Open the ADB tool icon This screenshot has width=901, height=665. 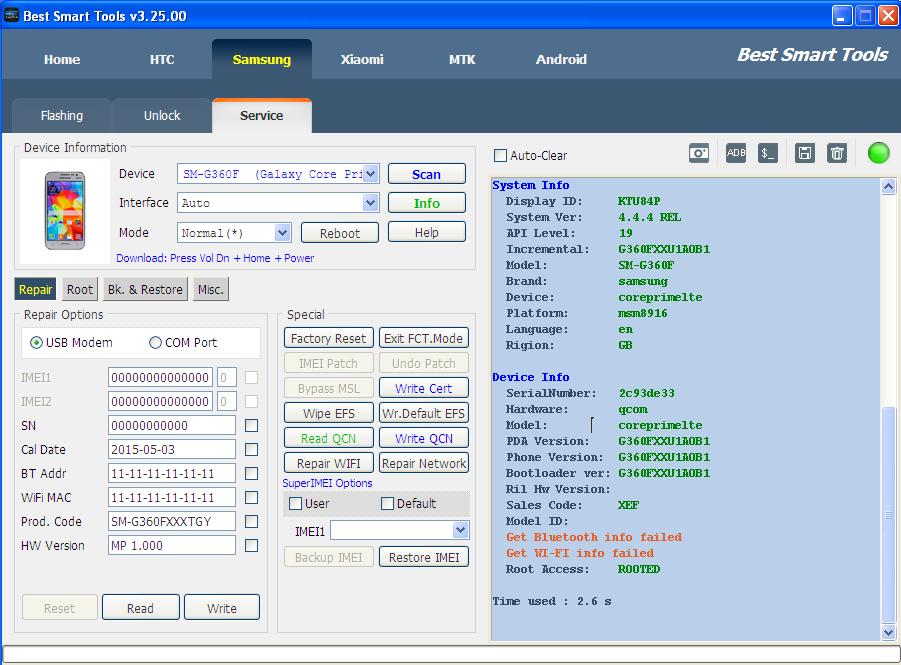[736, 153]
